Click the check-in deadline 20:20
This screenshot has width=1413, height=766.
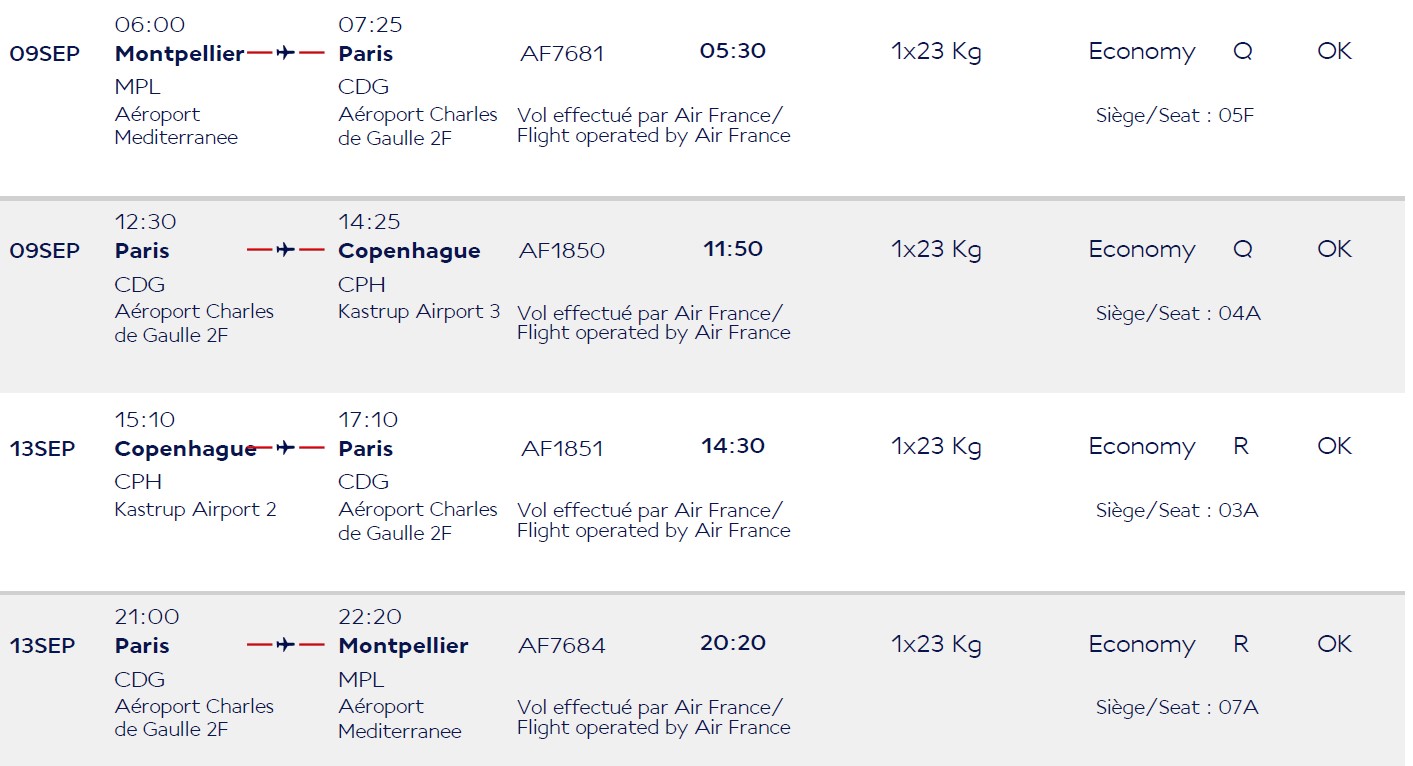(x=733, y=643)
